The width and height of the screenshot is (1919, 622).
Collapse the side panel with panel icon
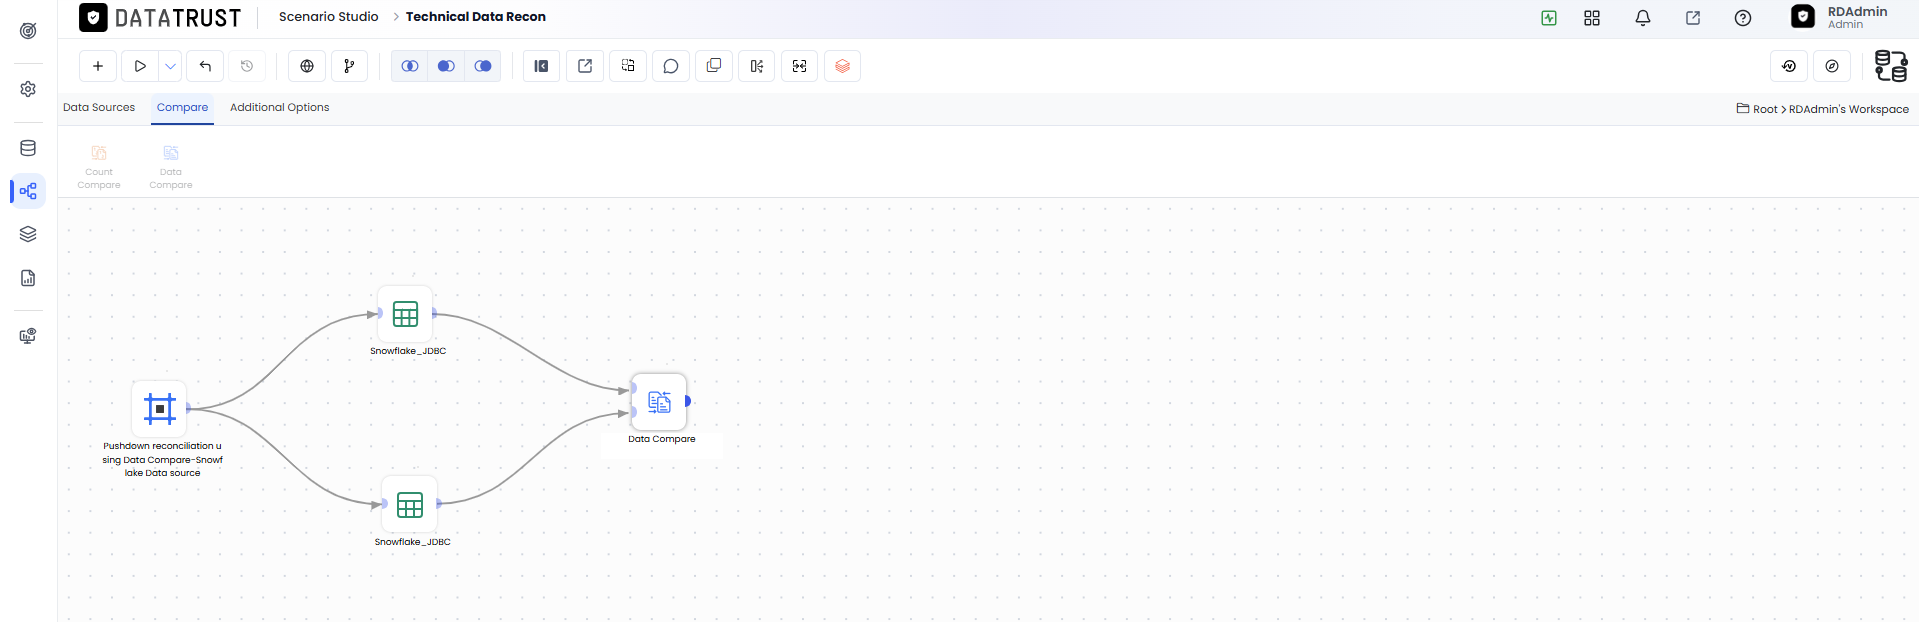click(x=541, y=66)
